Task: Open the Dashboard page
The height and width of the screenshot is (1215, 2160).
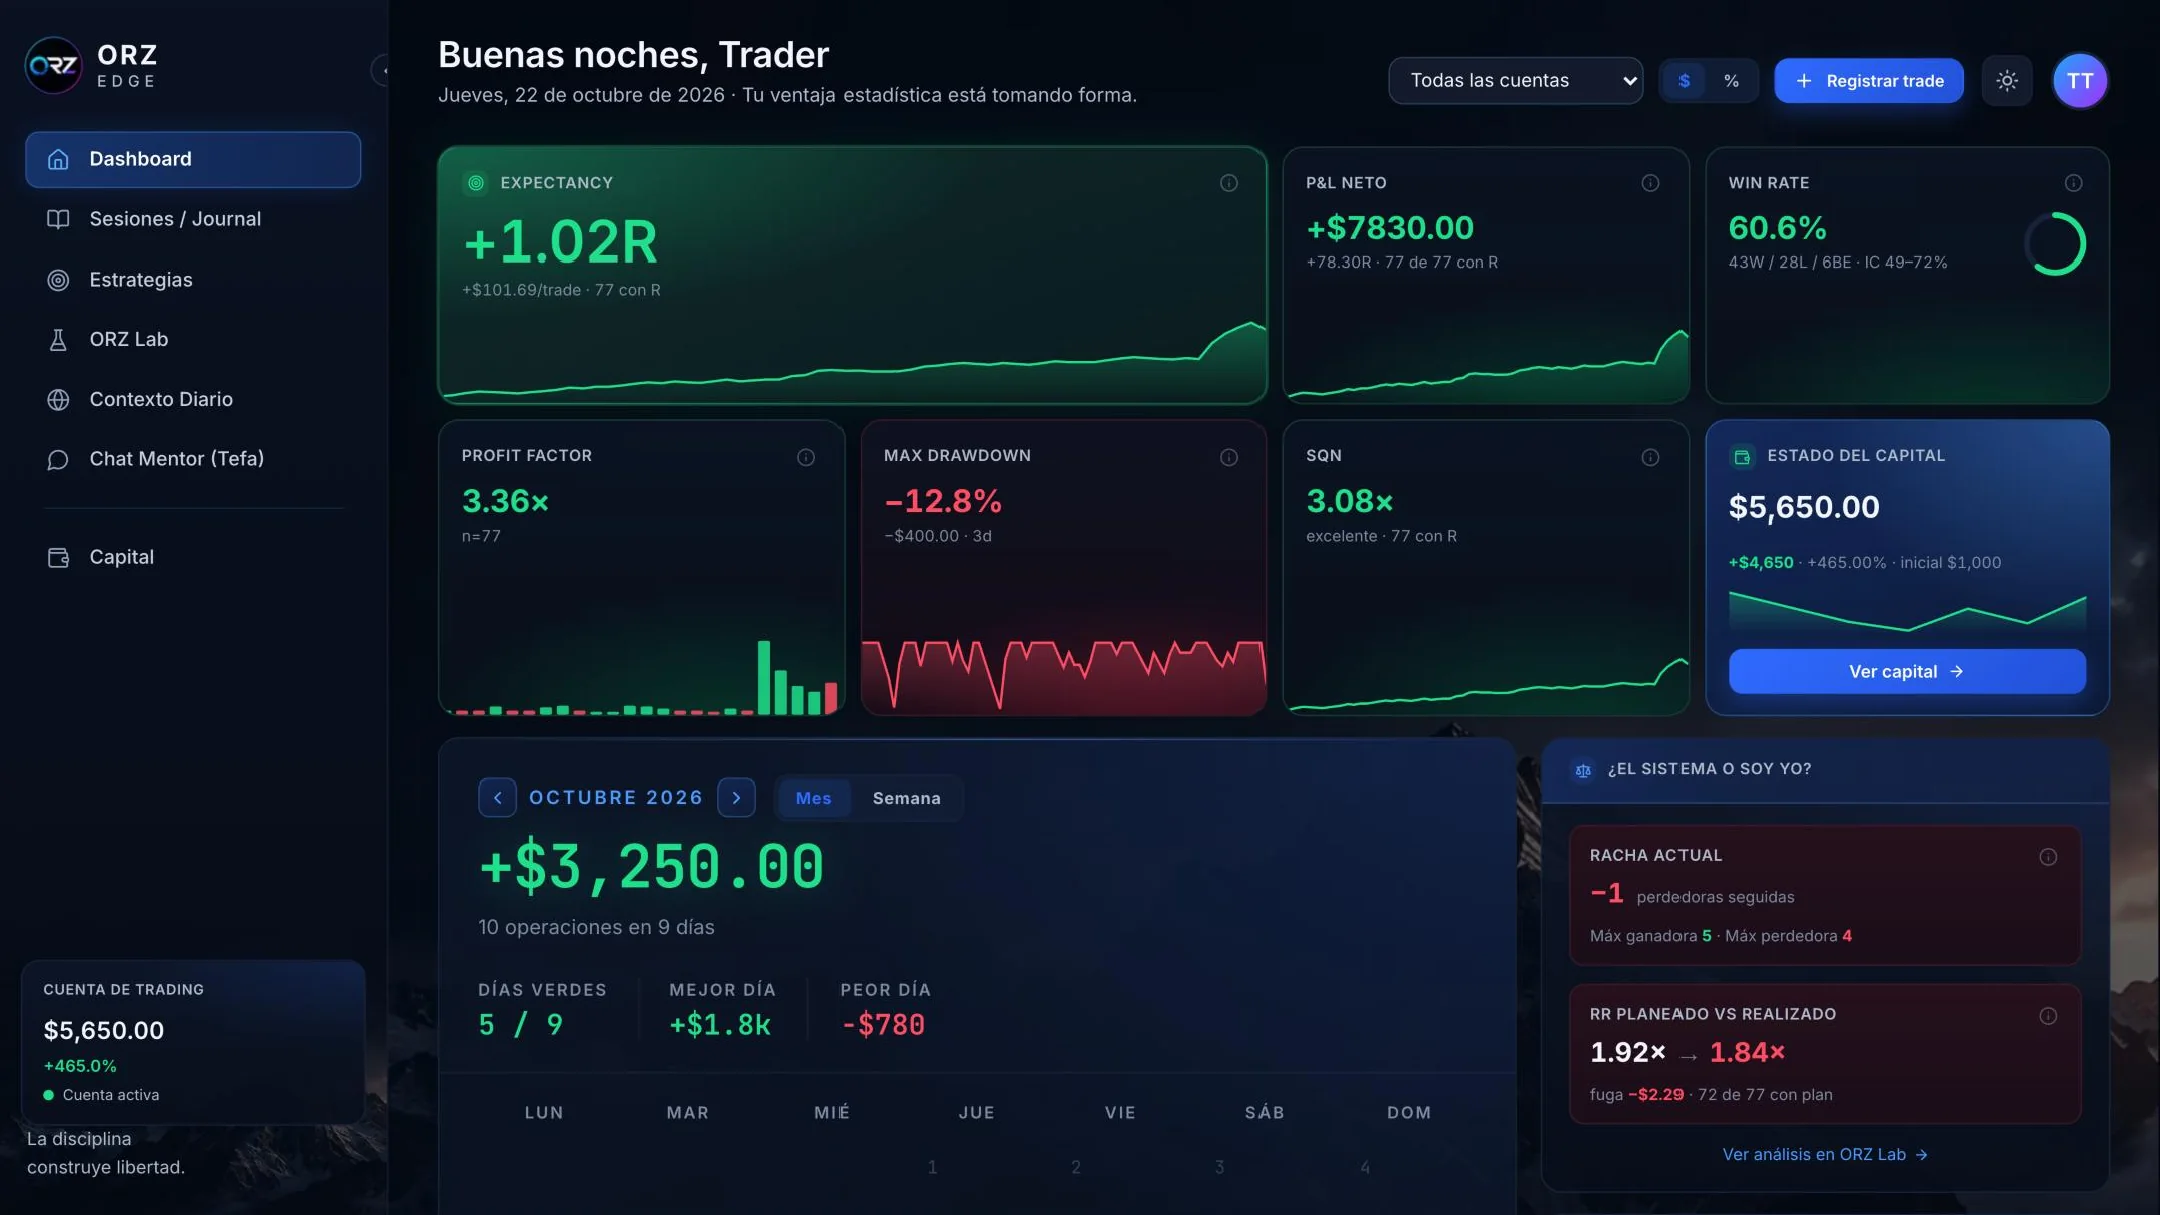Action: coord(193,159)
